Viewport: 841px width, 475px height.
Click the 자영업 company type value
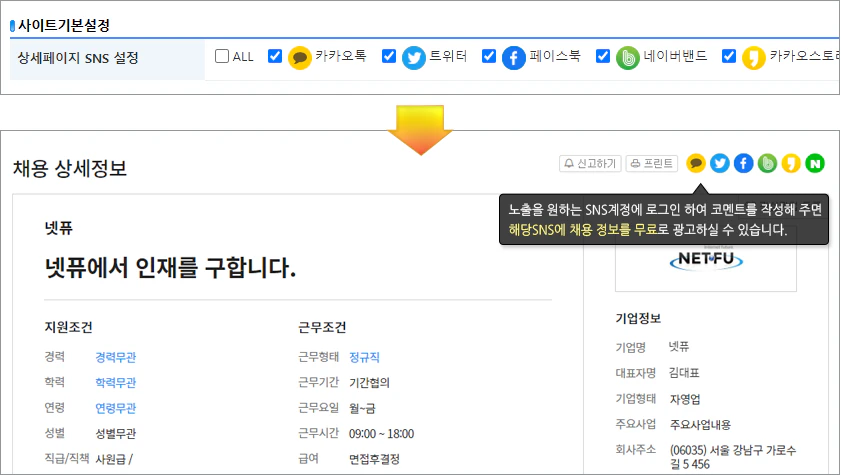click(x=684, y=399)
